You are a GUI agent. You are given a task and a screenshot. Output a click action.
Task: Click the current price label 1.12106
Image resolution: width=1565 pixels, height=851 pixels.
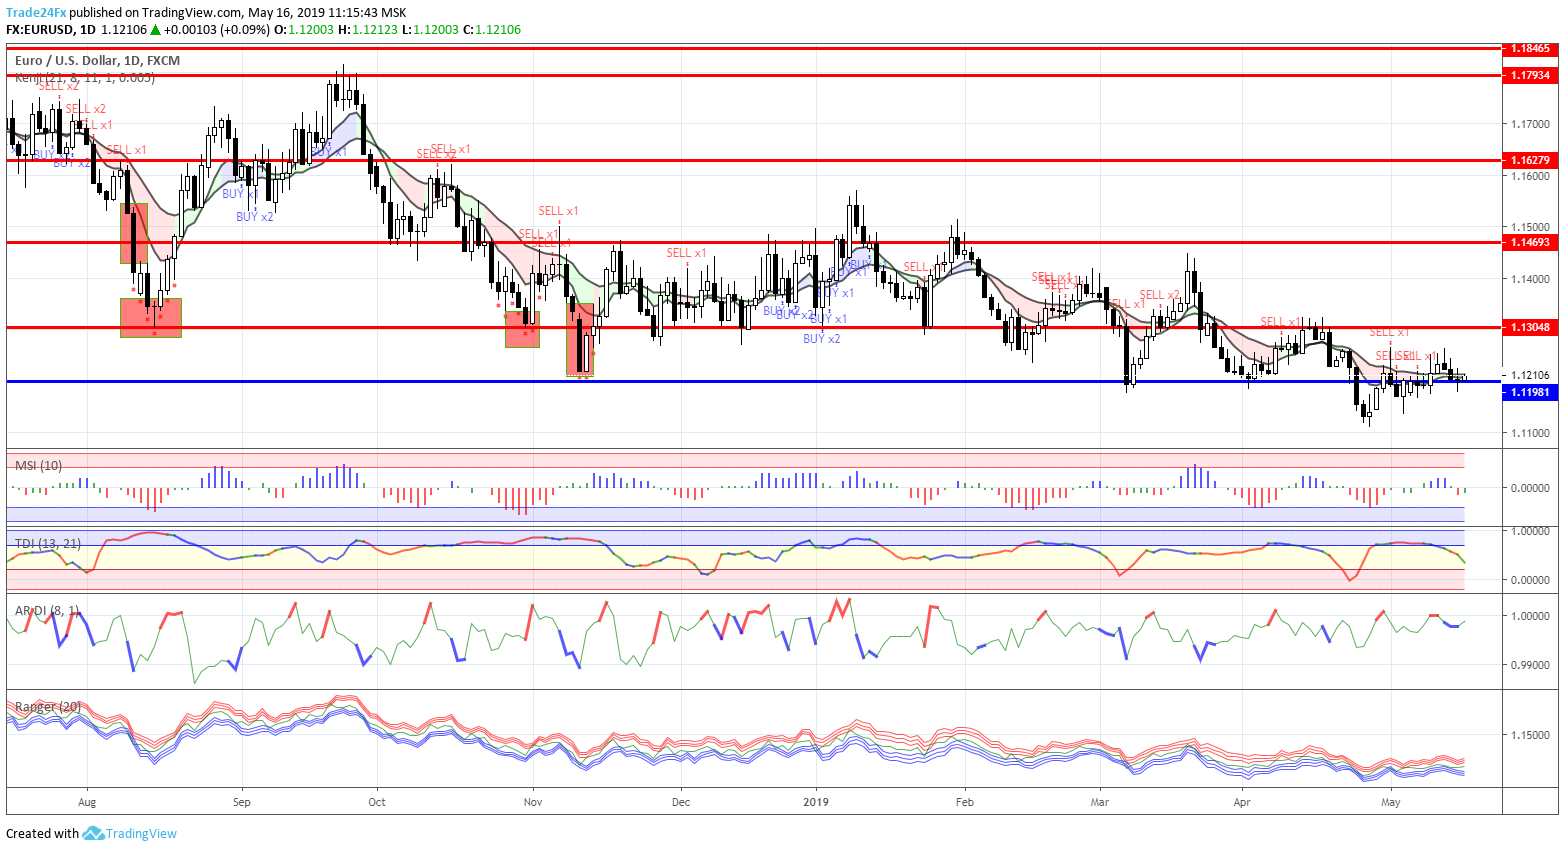1530,376
